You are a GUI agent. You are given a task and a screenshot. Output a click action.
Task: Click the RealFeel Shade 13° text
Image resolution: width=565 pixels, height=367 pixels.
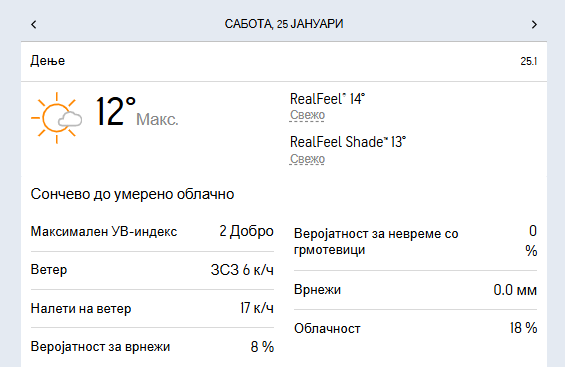[348, 142]
